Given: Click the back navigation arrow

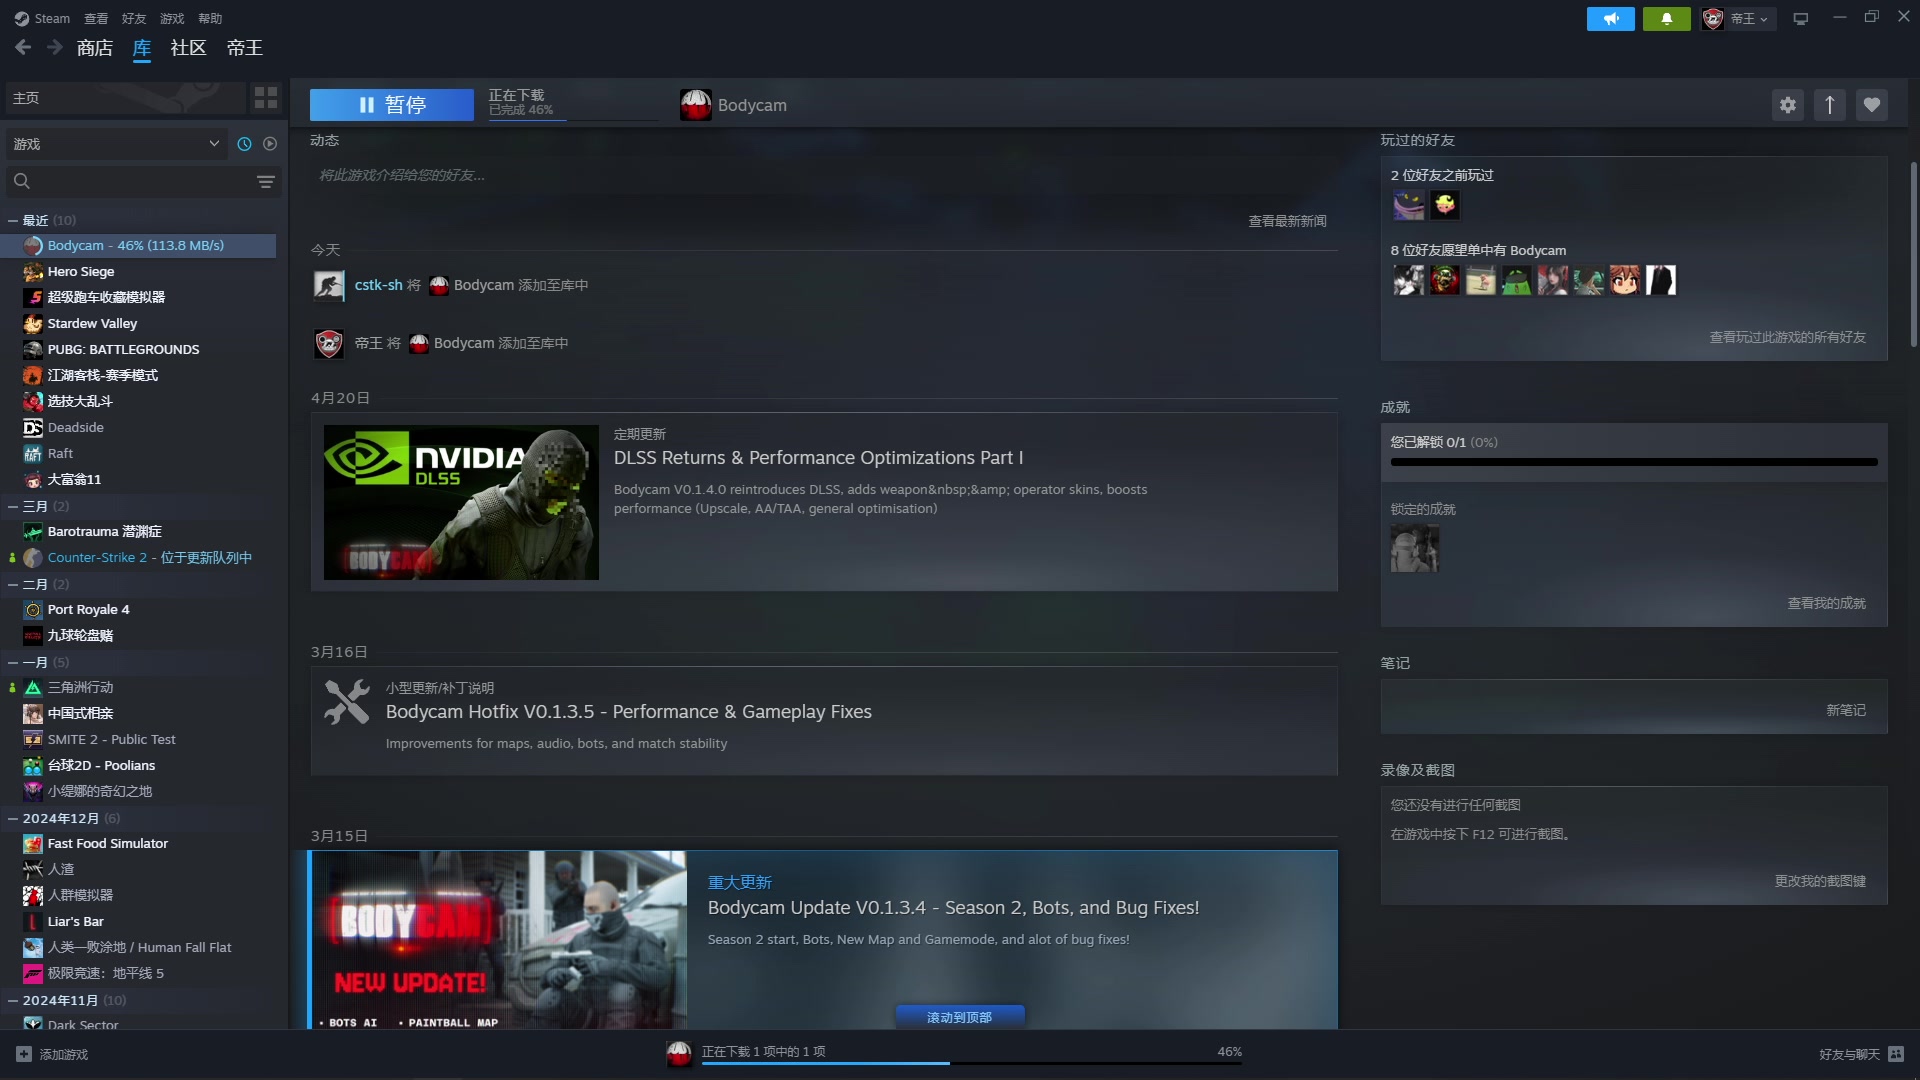Looking at the screenshot, I should pyautogui.click(x=23, y=47).
